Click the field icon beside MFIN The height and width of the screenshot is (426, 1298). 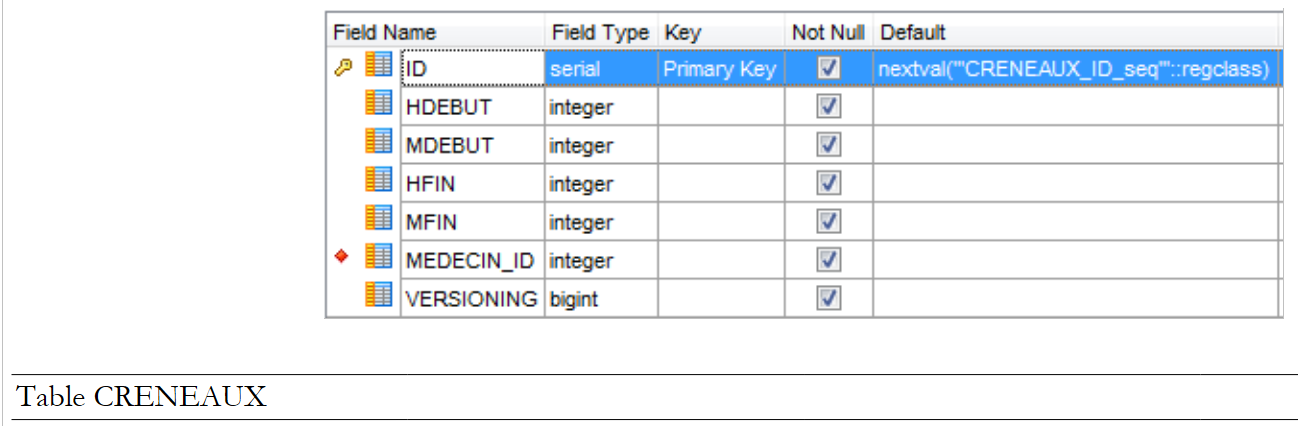click(378, 218)
